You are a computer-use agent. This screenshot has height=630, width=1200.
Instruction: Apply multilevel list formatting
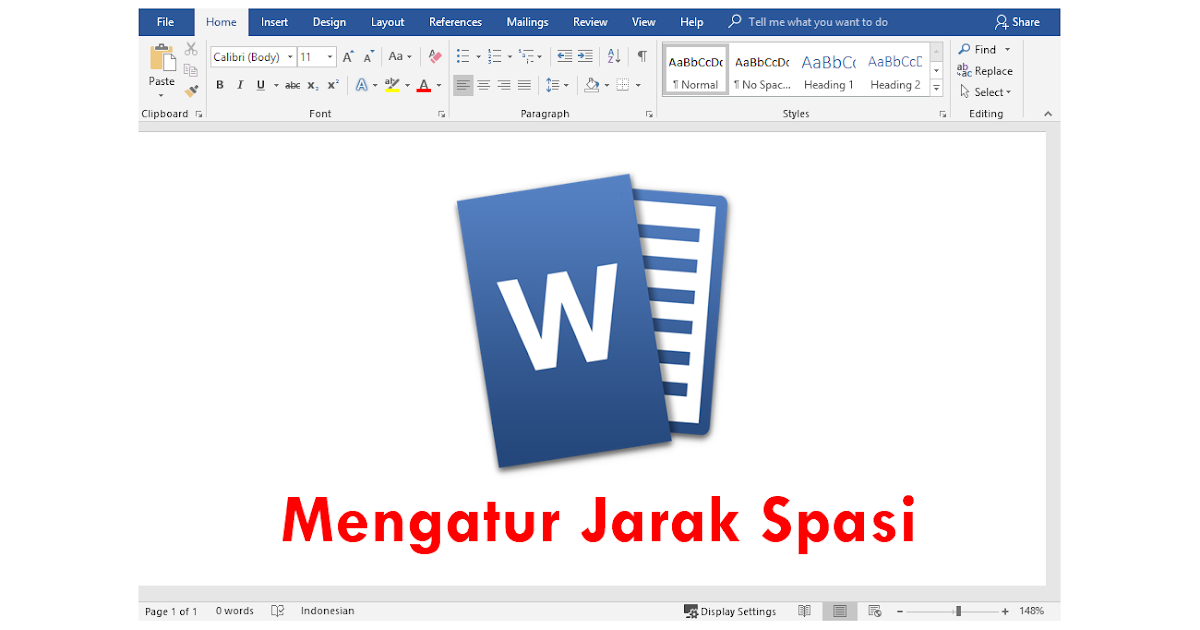click(525, 57)
